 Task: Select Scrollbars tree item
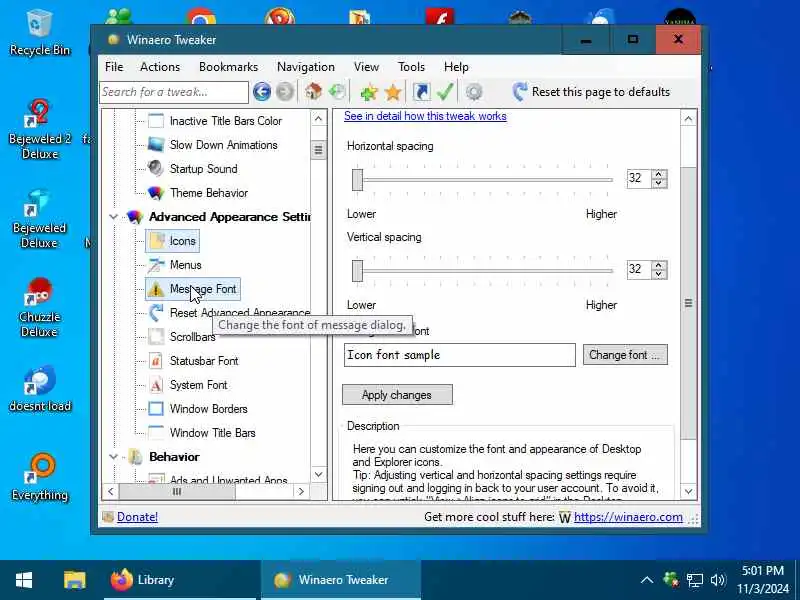(x=192, y=337)
